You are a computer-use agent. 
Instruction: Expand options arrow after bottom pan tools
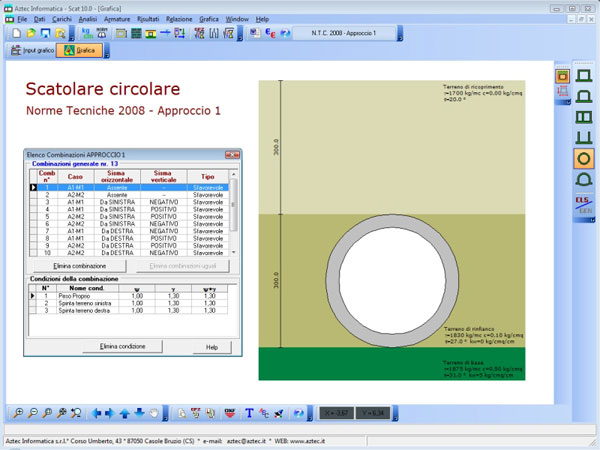coord(165,413)
